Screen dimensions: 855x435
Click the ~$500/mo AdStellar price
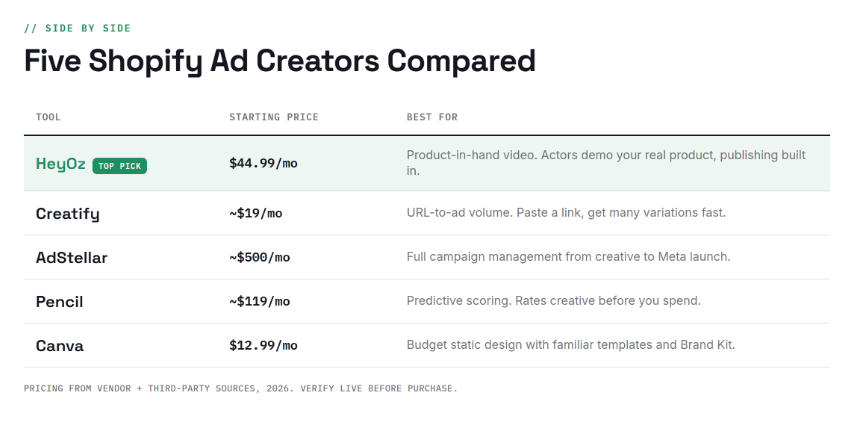coord(260,257)
